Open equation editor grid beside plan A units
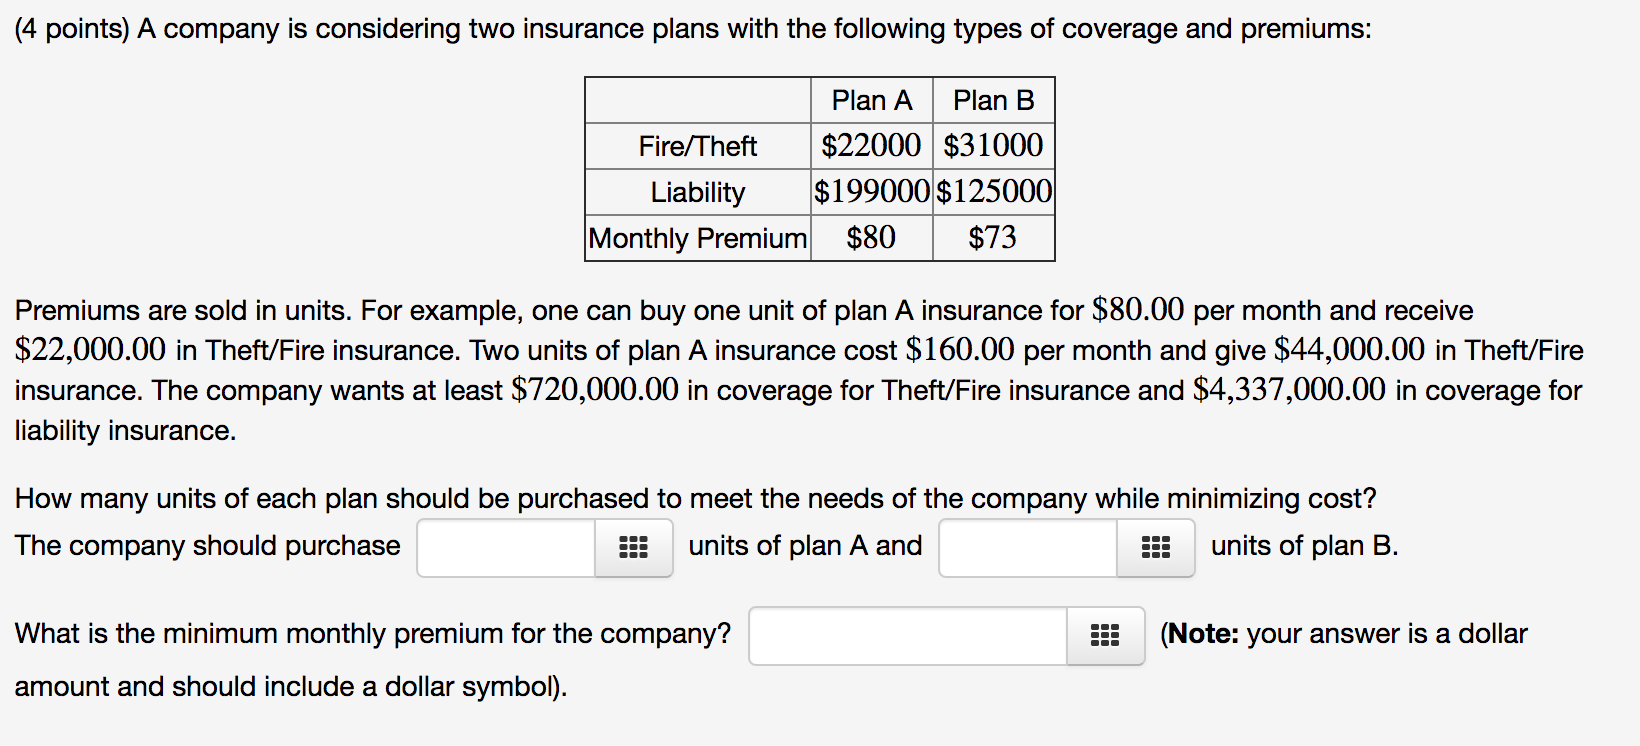This screenshot has width=1640, height=746. [x=633, y=547]
